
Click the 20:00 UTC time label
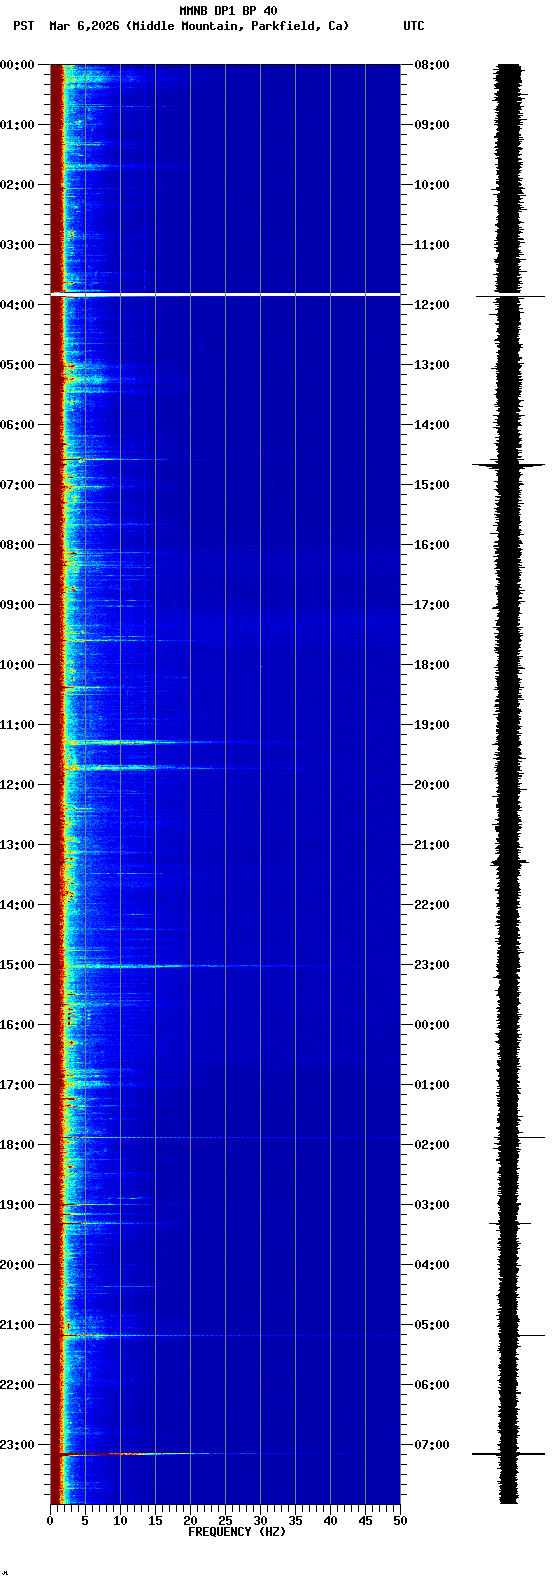pyautogui.click(x=431, y=785)
